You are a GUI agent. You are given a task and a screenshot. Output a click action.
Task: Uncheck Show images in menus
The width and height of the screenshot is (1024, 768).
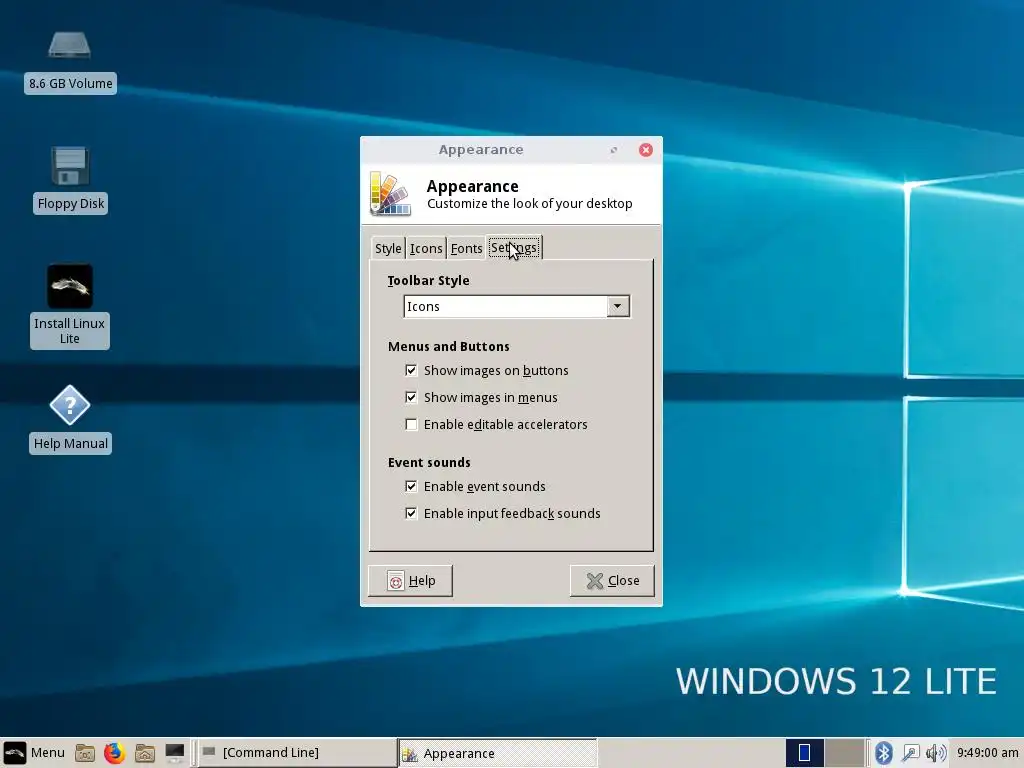point(411,397)
